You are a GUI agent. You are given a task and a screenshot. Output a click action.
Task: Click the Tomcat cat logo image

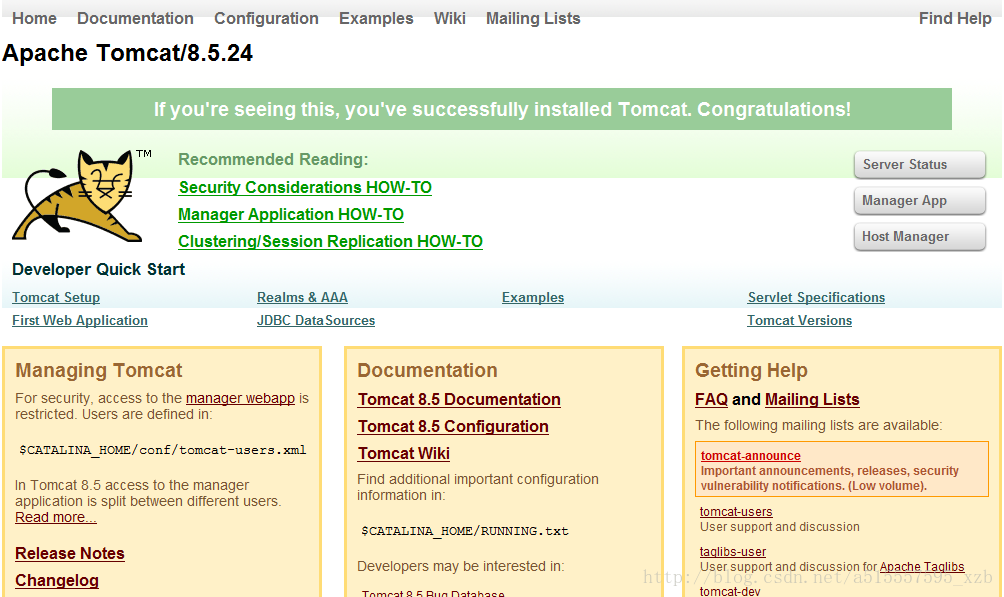(x=82, y=196)
